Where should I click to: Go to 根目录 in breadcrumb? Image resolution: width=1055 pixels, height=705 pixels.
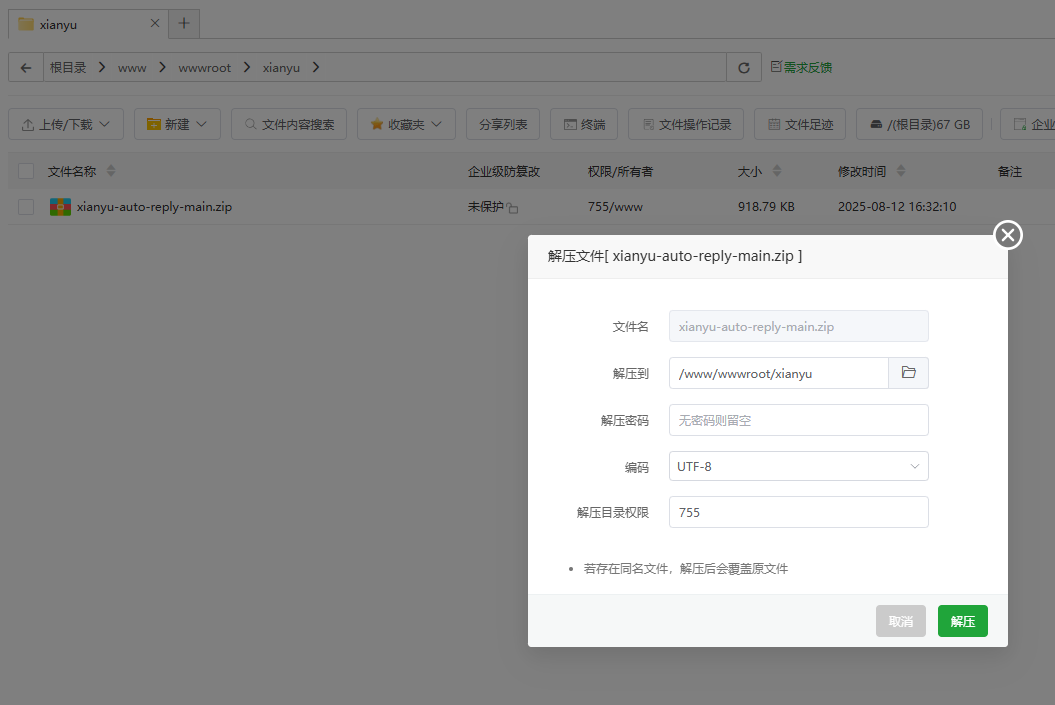[x=68, y=67]
